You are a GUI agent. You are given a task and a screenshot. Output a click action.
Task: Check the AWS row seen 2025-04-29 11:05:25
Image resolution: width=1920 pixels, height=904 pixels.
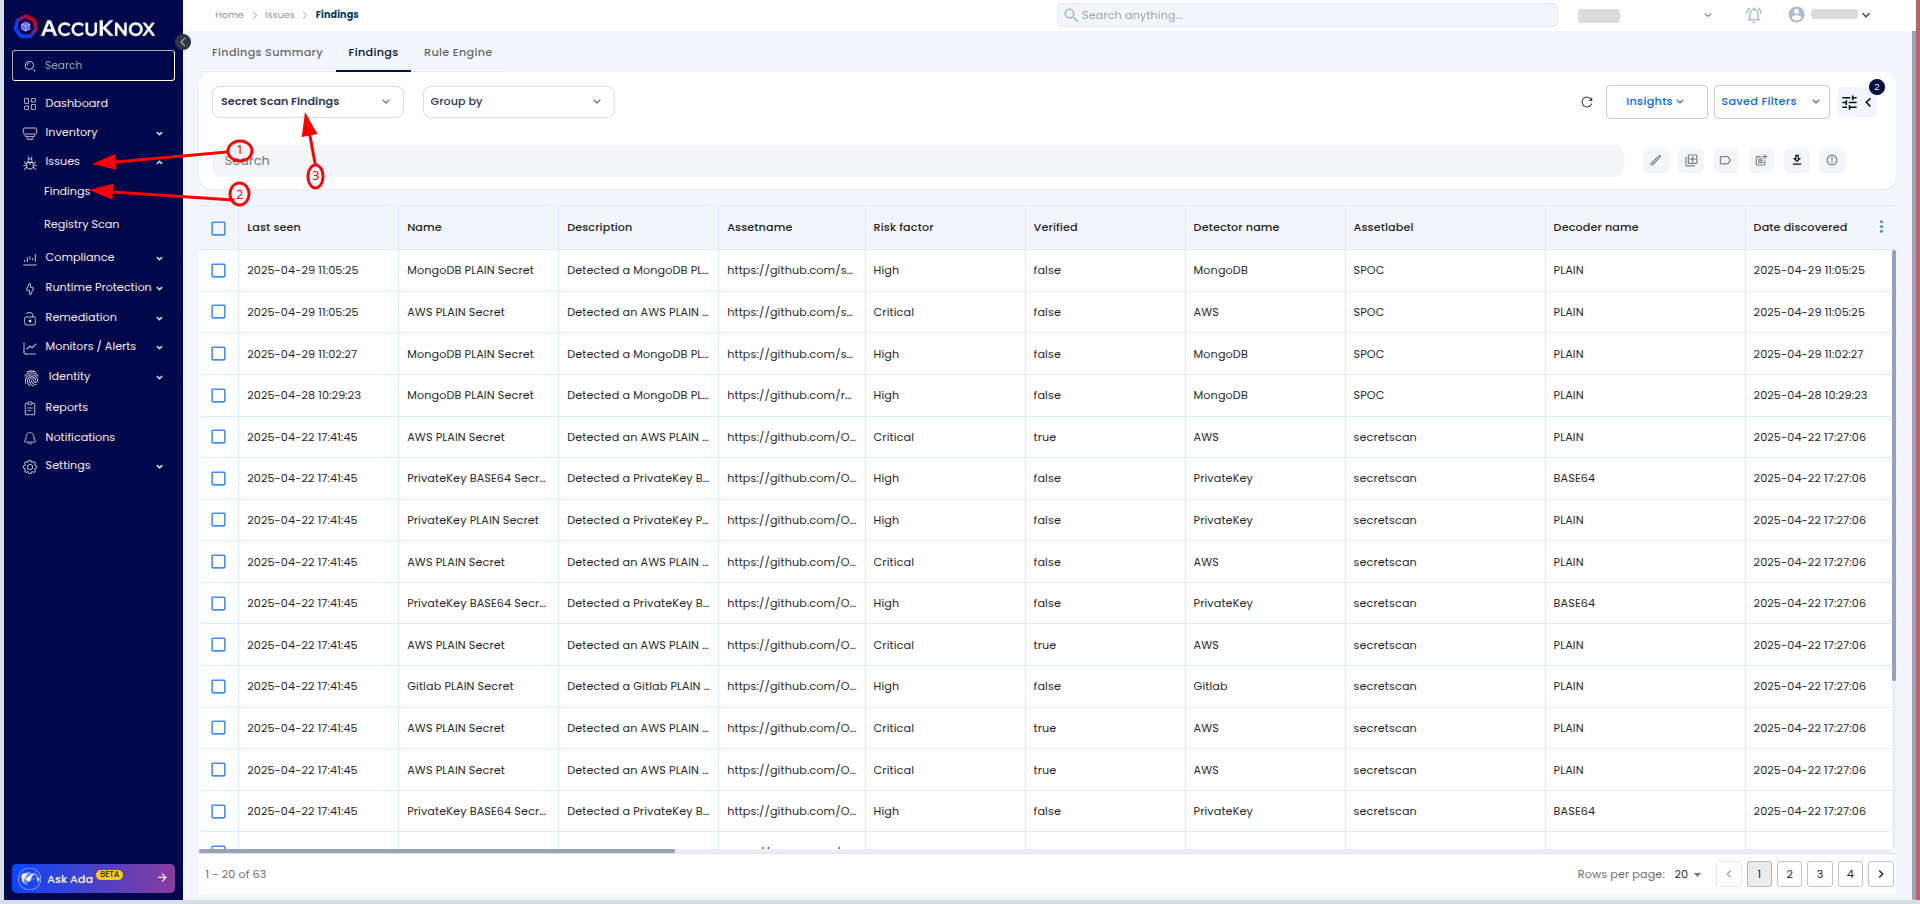(219, 312)
